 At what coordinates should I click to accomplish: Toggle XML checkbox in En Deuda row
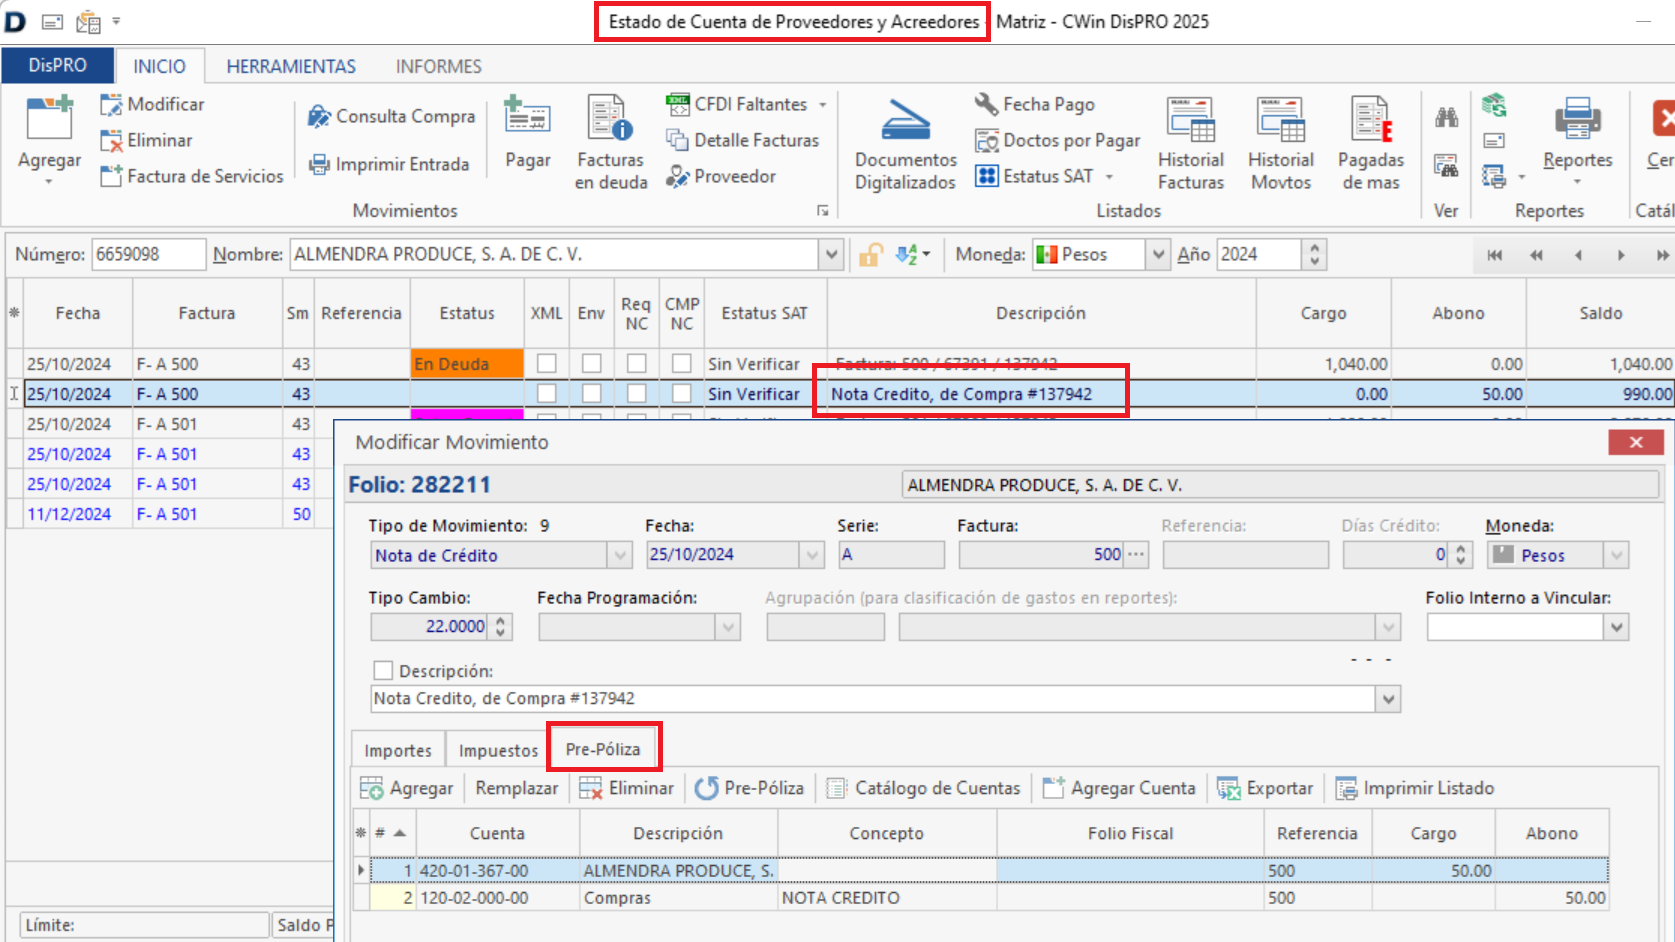(547, 363)
